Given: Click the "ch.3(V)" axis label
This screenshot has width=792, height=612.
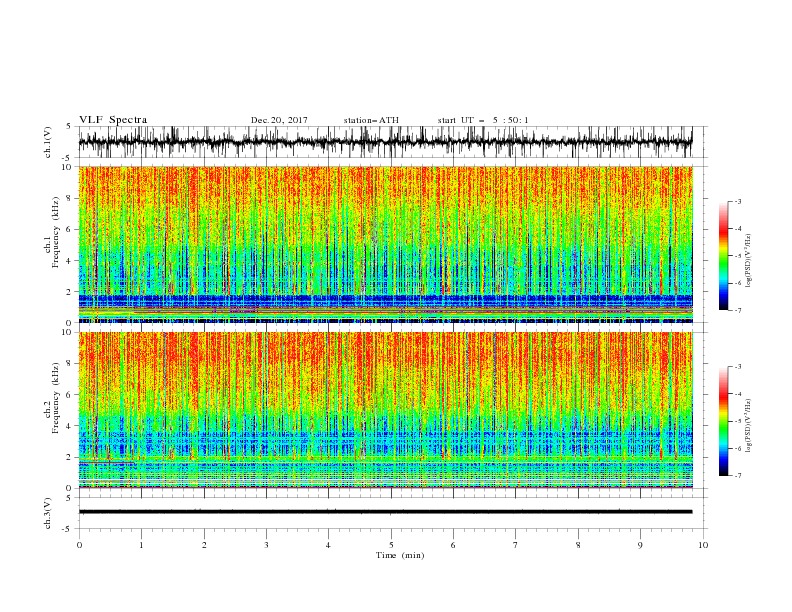Looking at the screenshot, I should [x=48, y=513].
